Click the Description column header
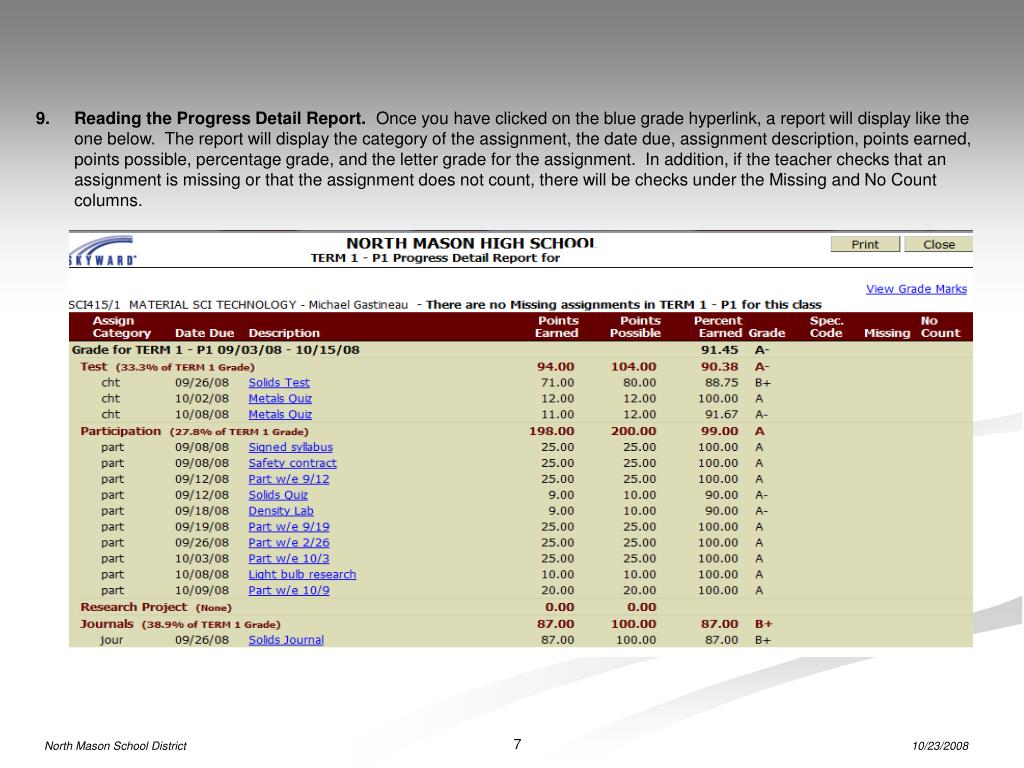The width and height of the screenshot is (1024, 768). pyautogui.click(x=284, y=333)
